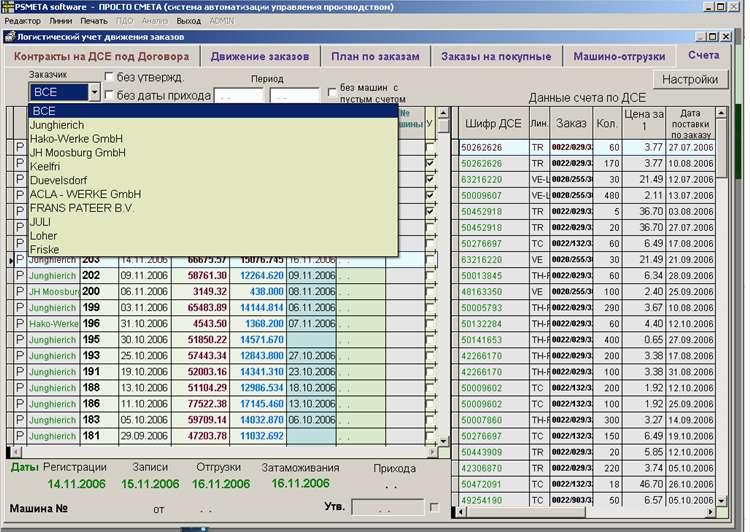Open the Печать menu
750x532 pixels.
[x=94, y=20]
